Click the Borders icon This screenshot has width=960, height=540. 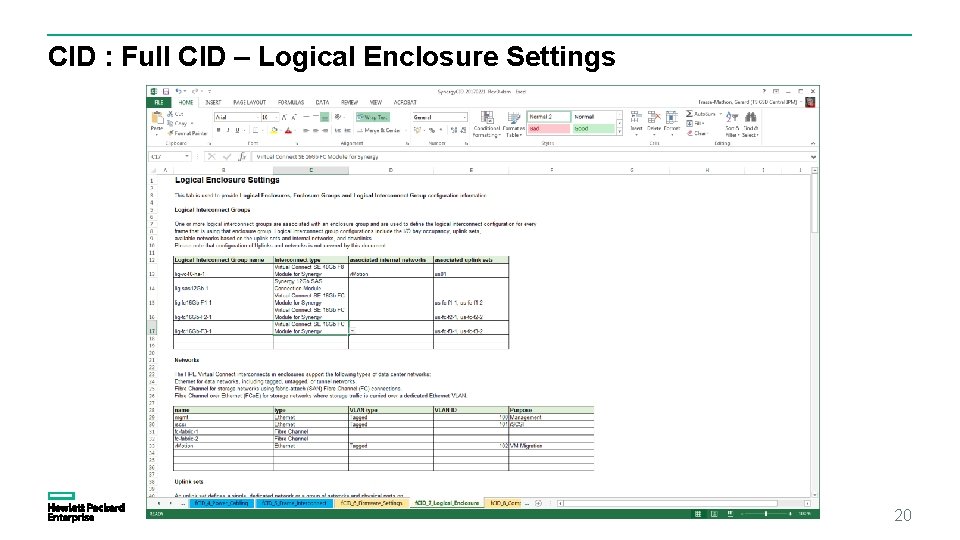click(x=255, y=130)
